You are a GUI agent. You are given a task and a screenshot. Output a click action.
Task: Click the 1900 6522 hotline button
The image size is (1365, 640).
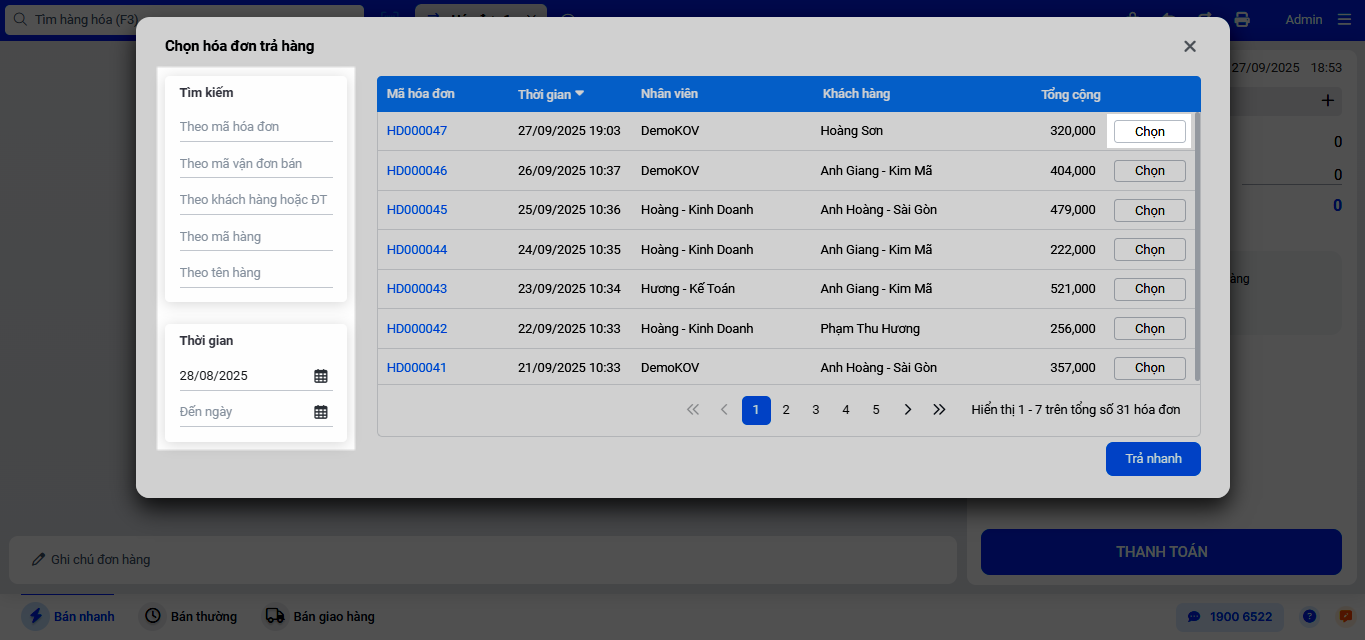click(1229, 616)
